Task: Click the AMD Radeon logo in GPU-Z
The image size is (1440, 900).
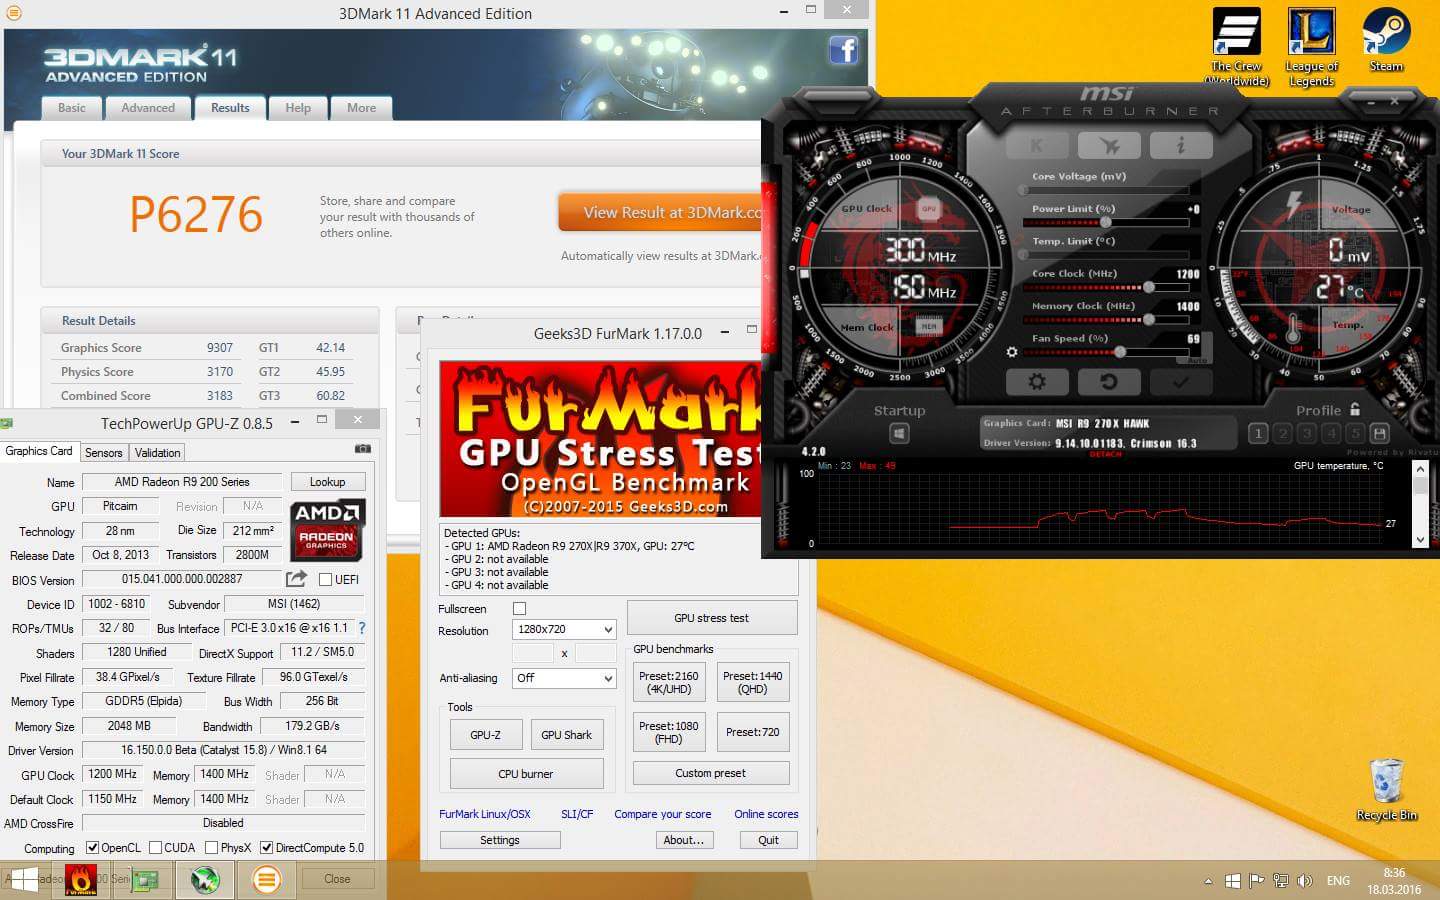Action: tap(327, 530)
